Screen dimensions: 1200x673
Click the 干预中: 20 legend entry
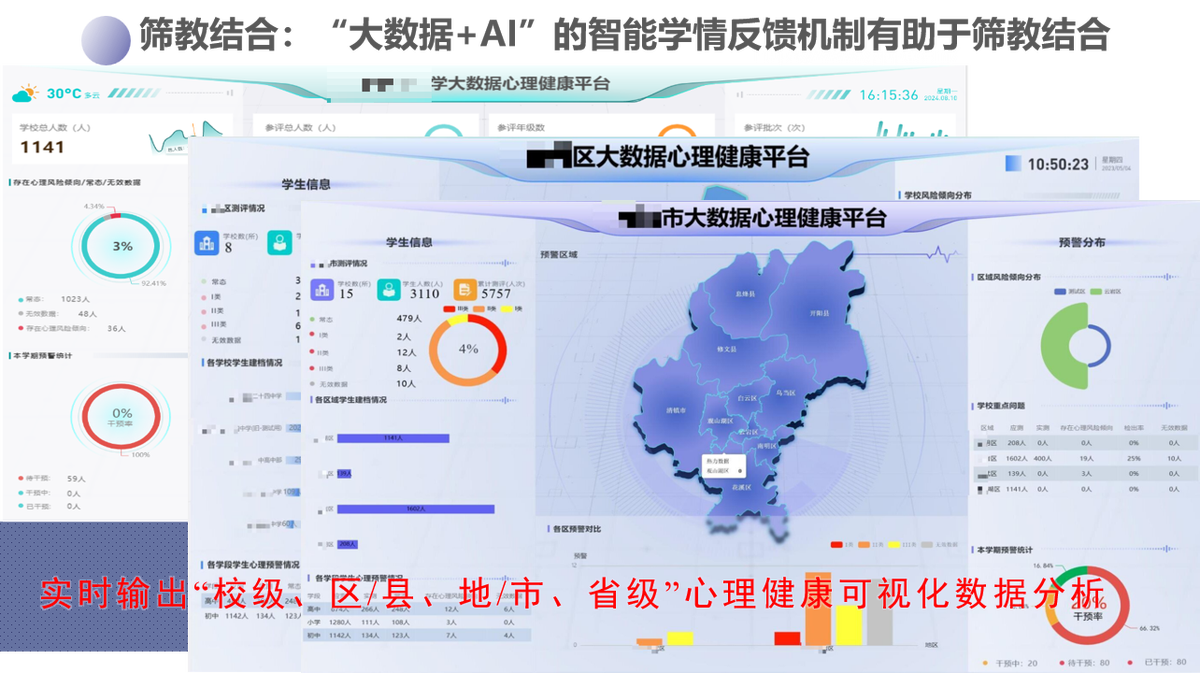click(x=1011, y=662)
